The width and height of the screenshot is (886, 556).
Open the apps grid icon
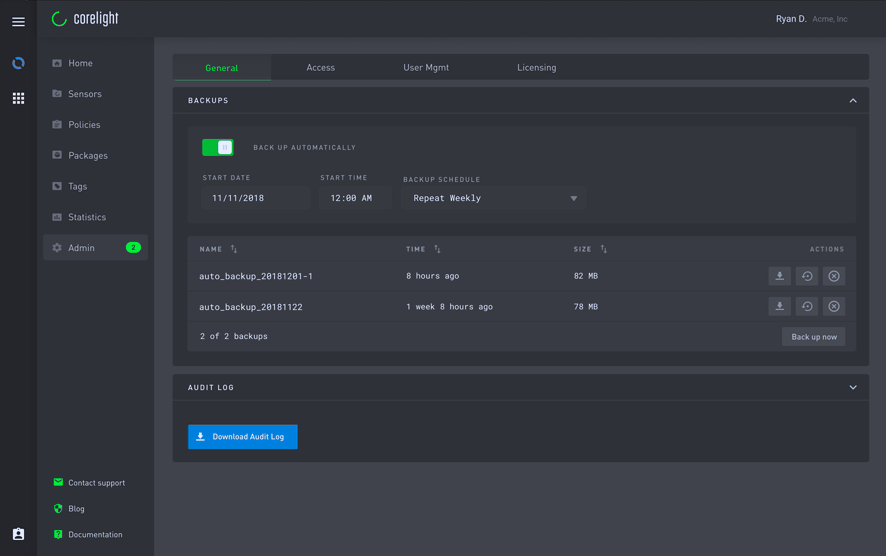[18, 98]
